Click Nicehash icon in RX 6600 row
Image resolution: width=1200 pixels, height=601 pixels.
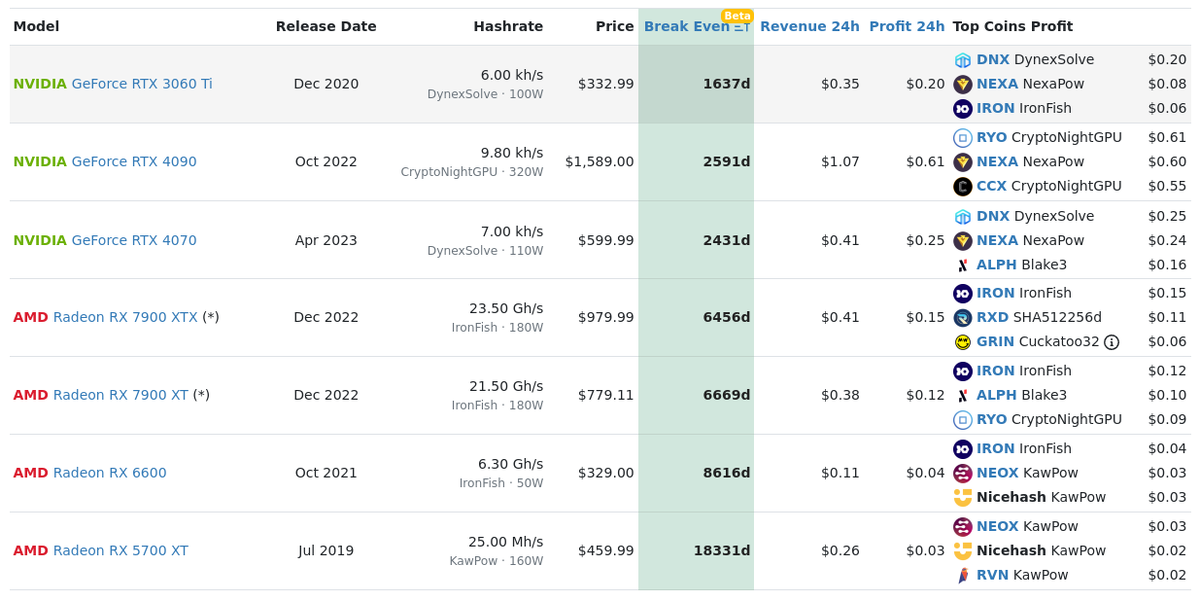point(963,497)
